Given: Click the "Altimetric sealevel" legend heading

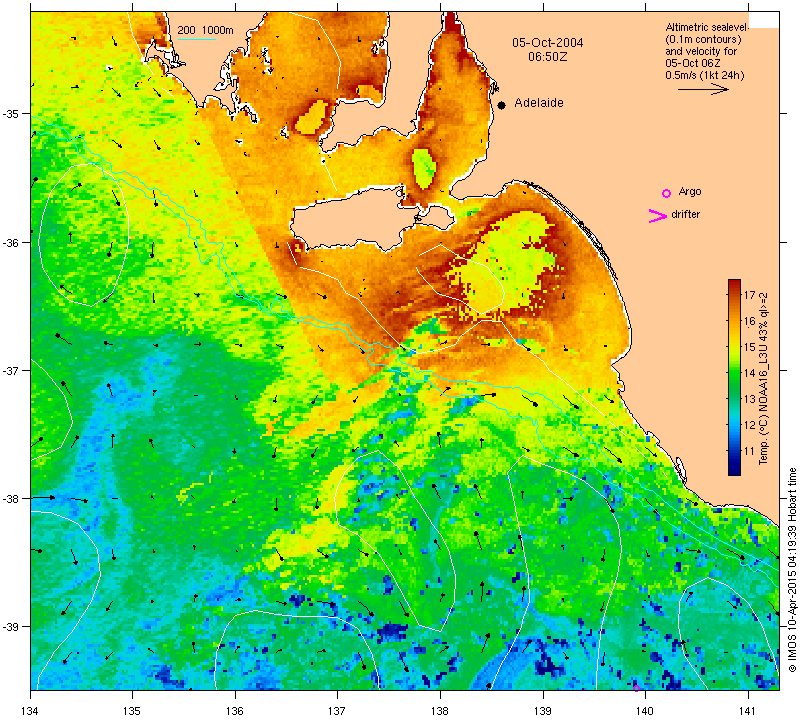Looking at the screenshot, I should [x=707, y=27].
